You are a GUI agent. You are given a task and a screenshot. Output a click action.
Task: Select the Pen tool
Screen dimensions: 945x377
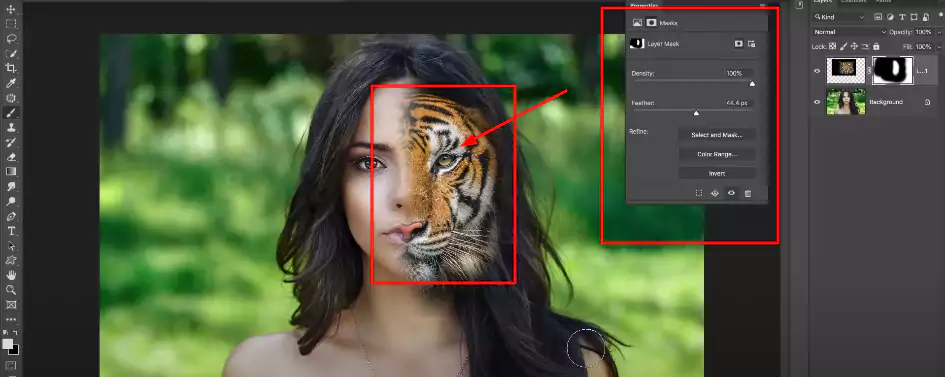11,216
